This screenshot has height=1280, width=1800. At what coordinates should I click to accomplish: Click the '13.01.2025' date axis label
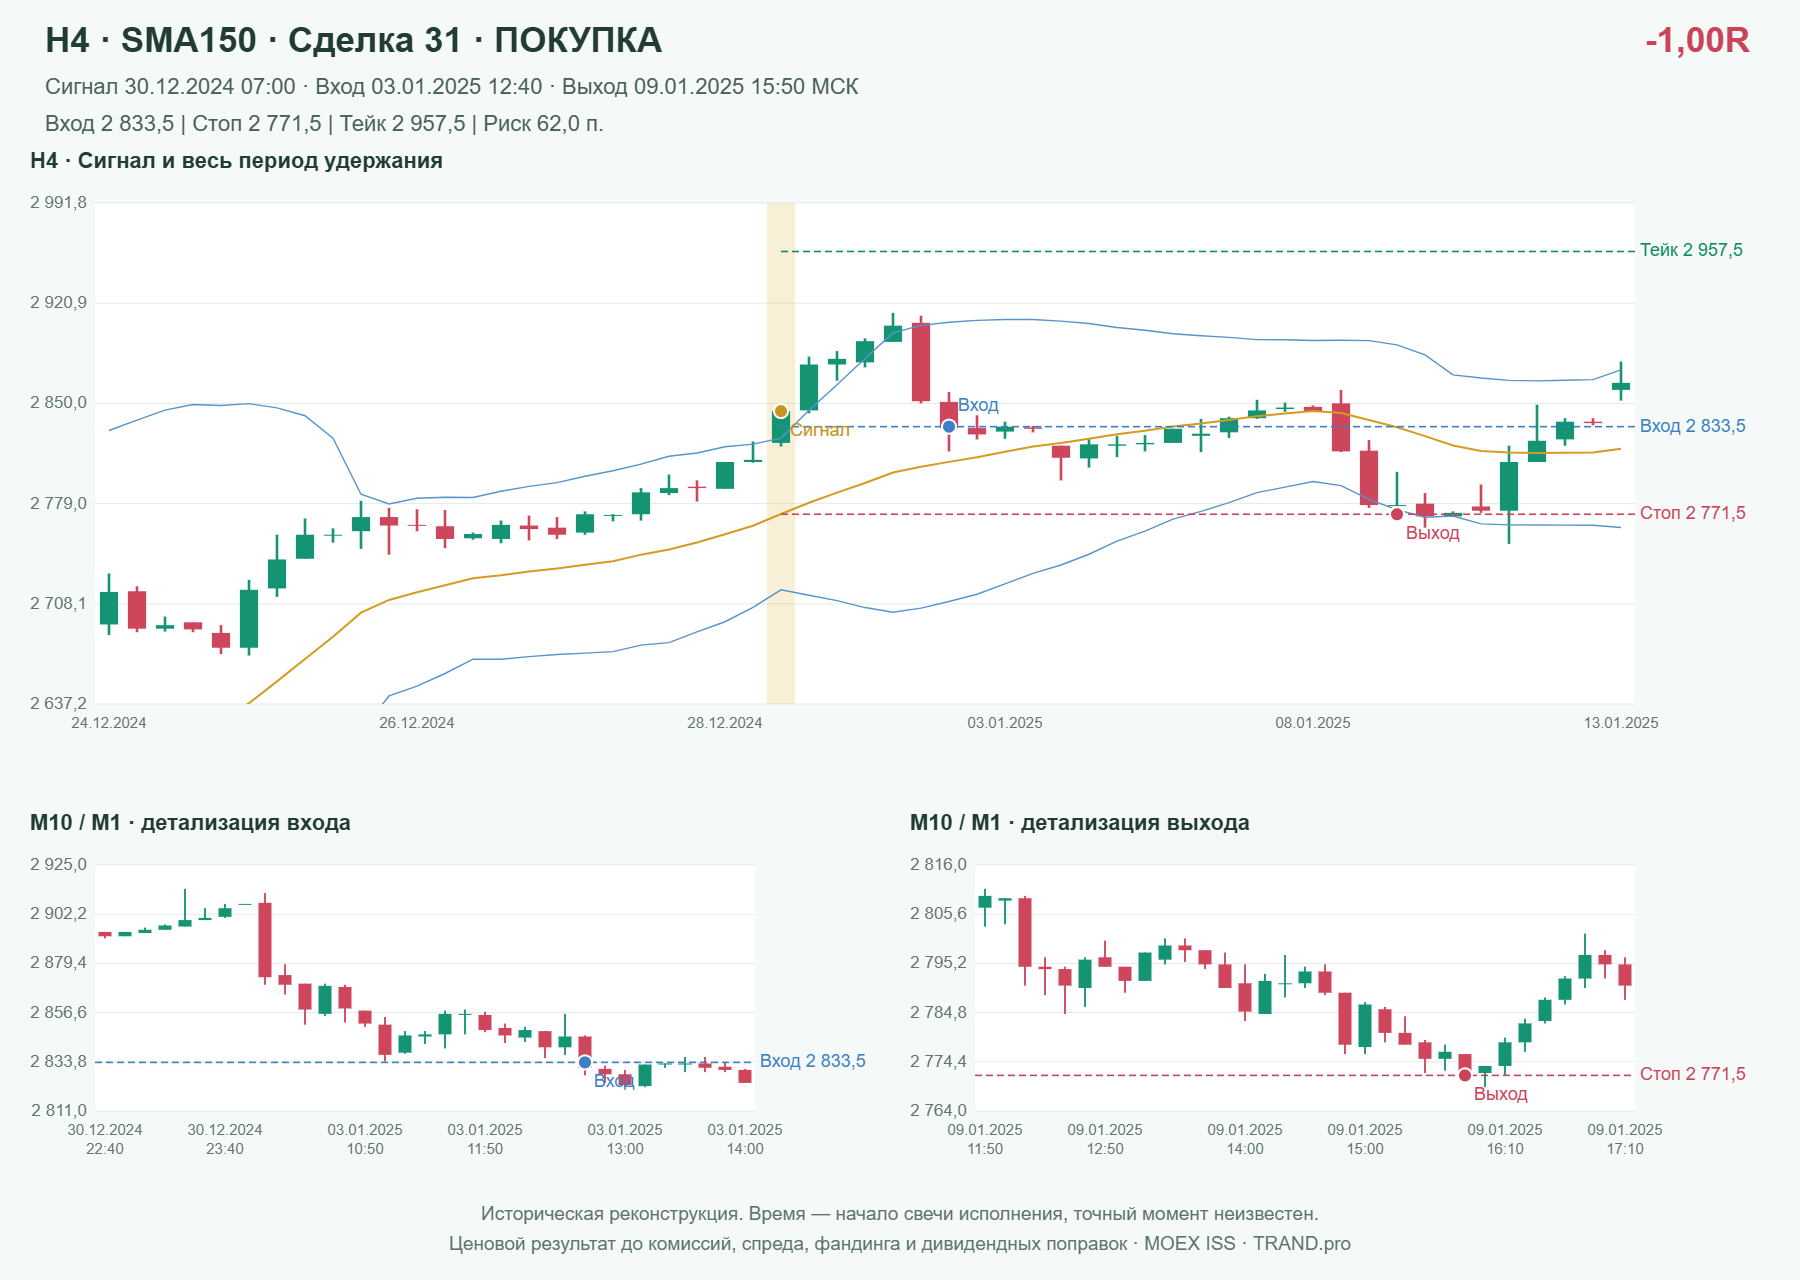coord(1621,723)
